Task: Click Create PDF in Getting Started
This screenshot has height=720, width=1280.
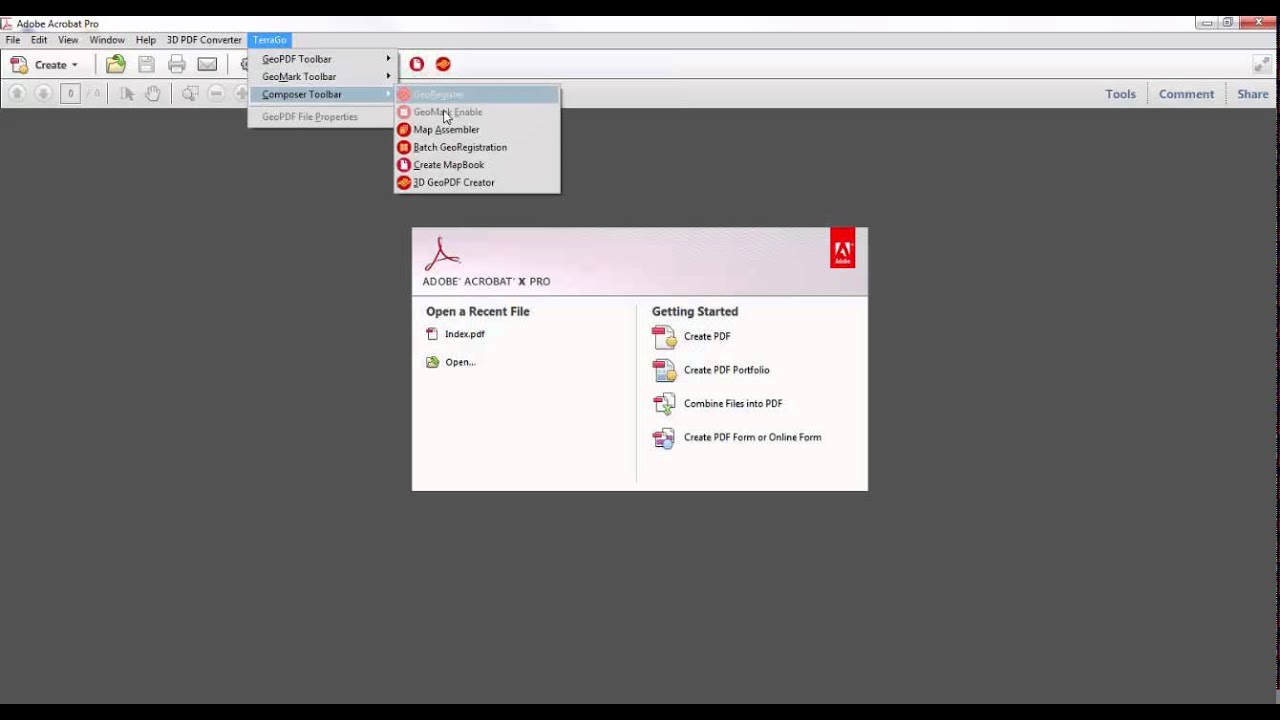Action: pos(707,337)
